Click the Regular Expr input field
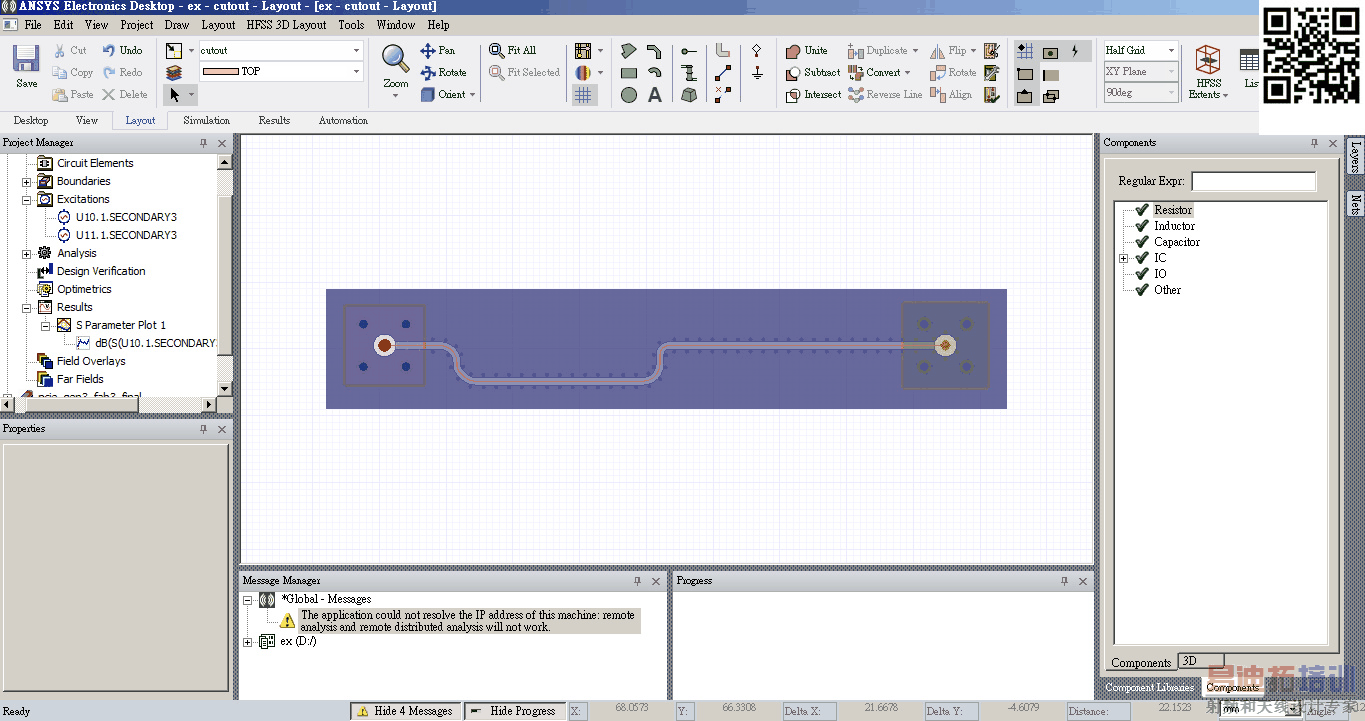 [1254, 181]
